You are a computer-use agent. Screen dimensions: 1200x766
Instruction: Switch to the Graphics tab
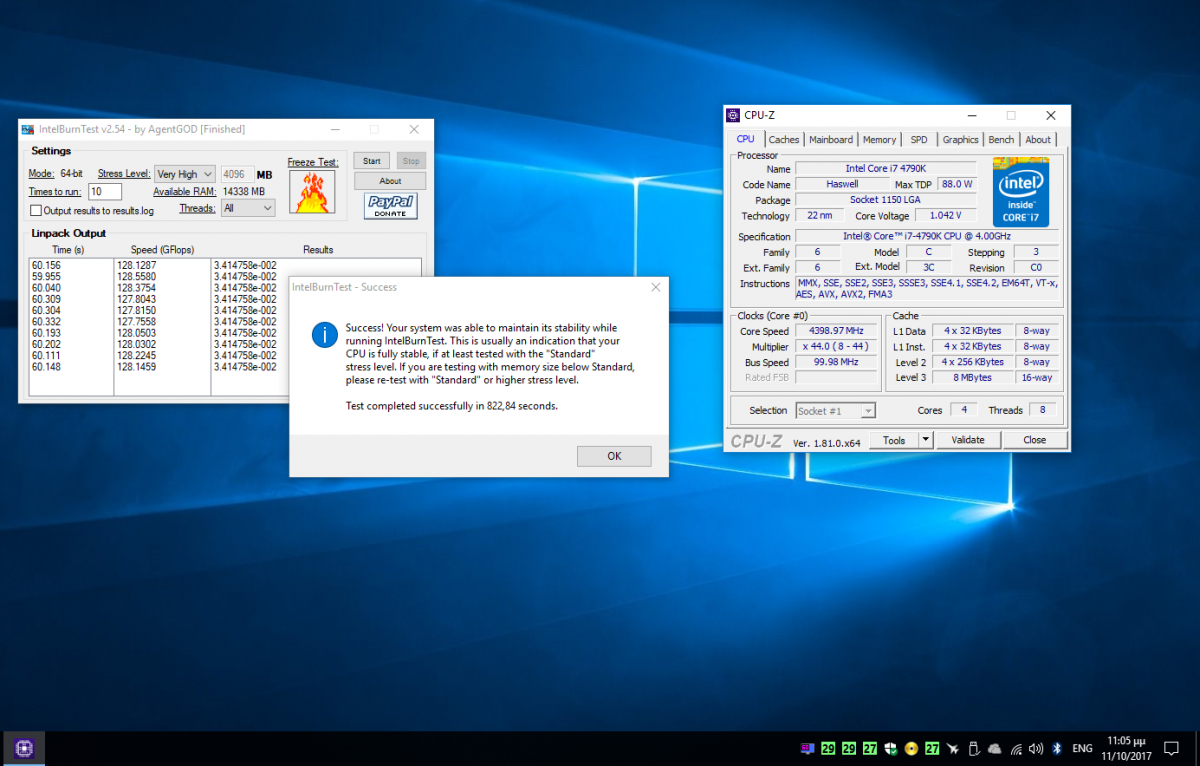(x=960, y=140)
